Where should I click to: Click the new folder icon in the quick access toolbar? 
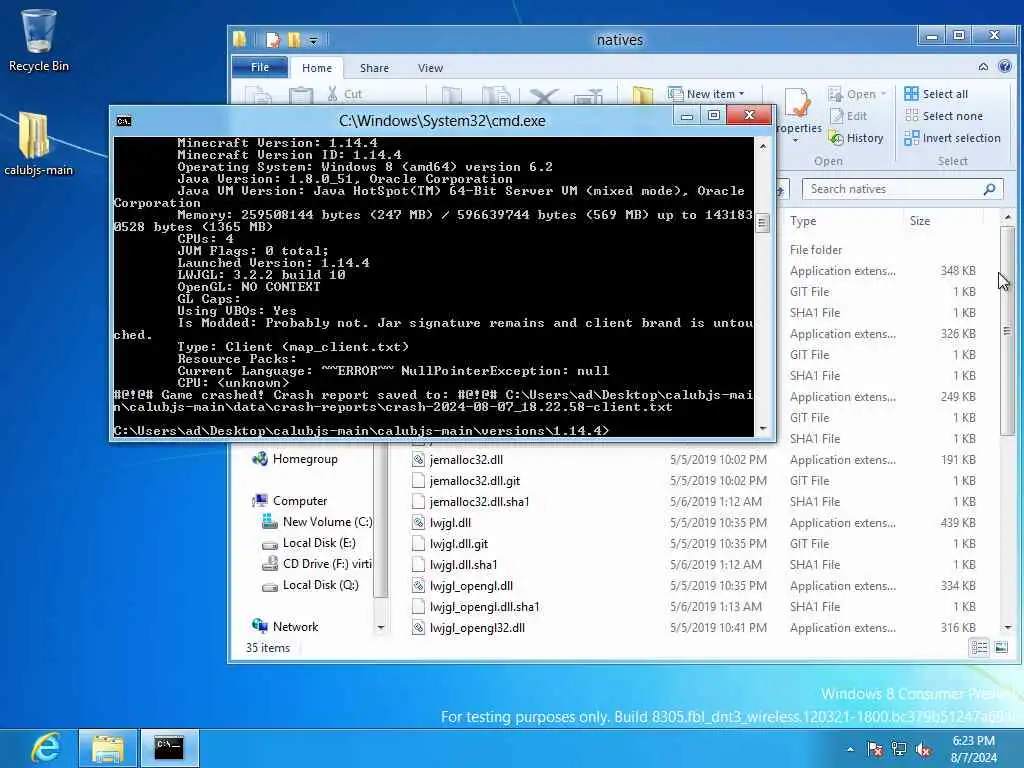pos(294,40)
